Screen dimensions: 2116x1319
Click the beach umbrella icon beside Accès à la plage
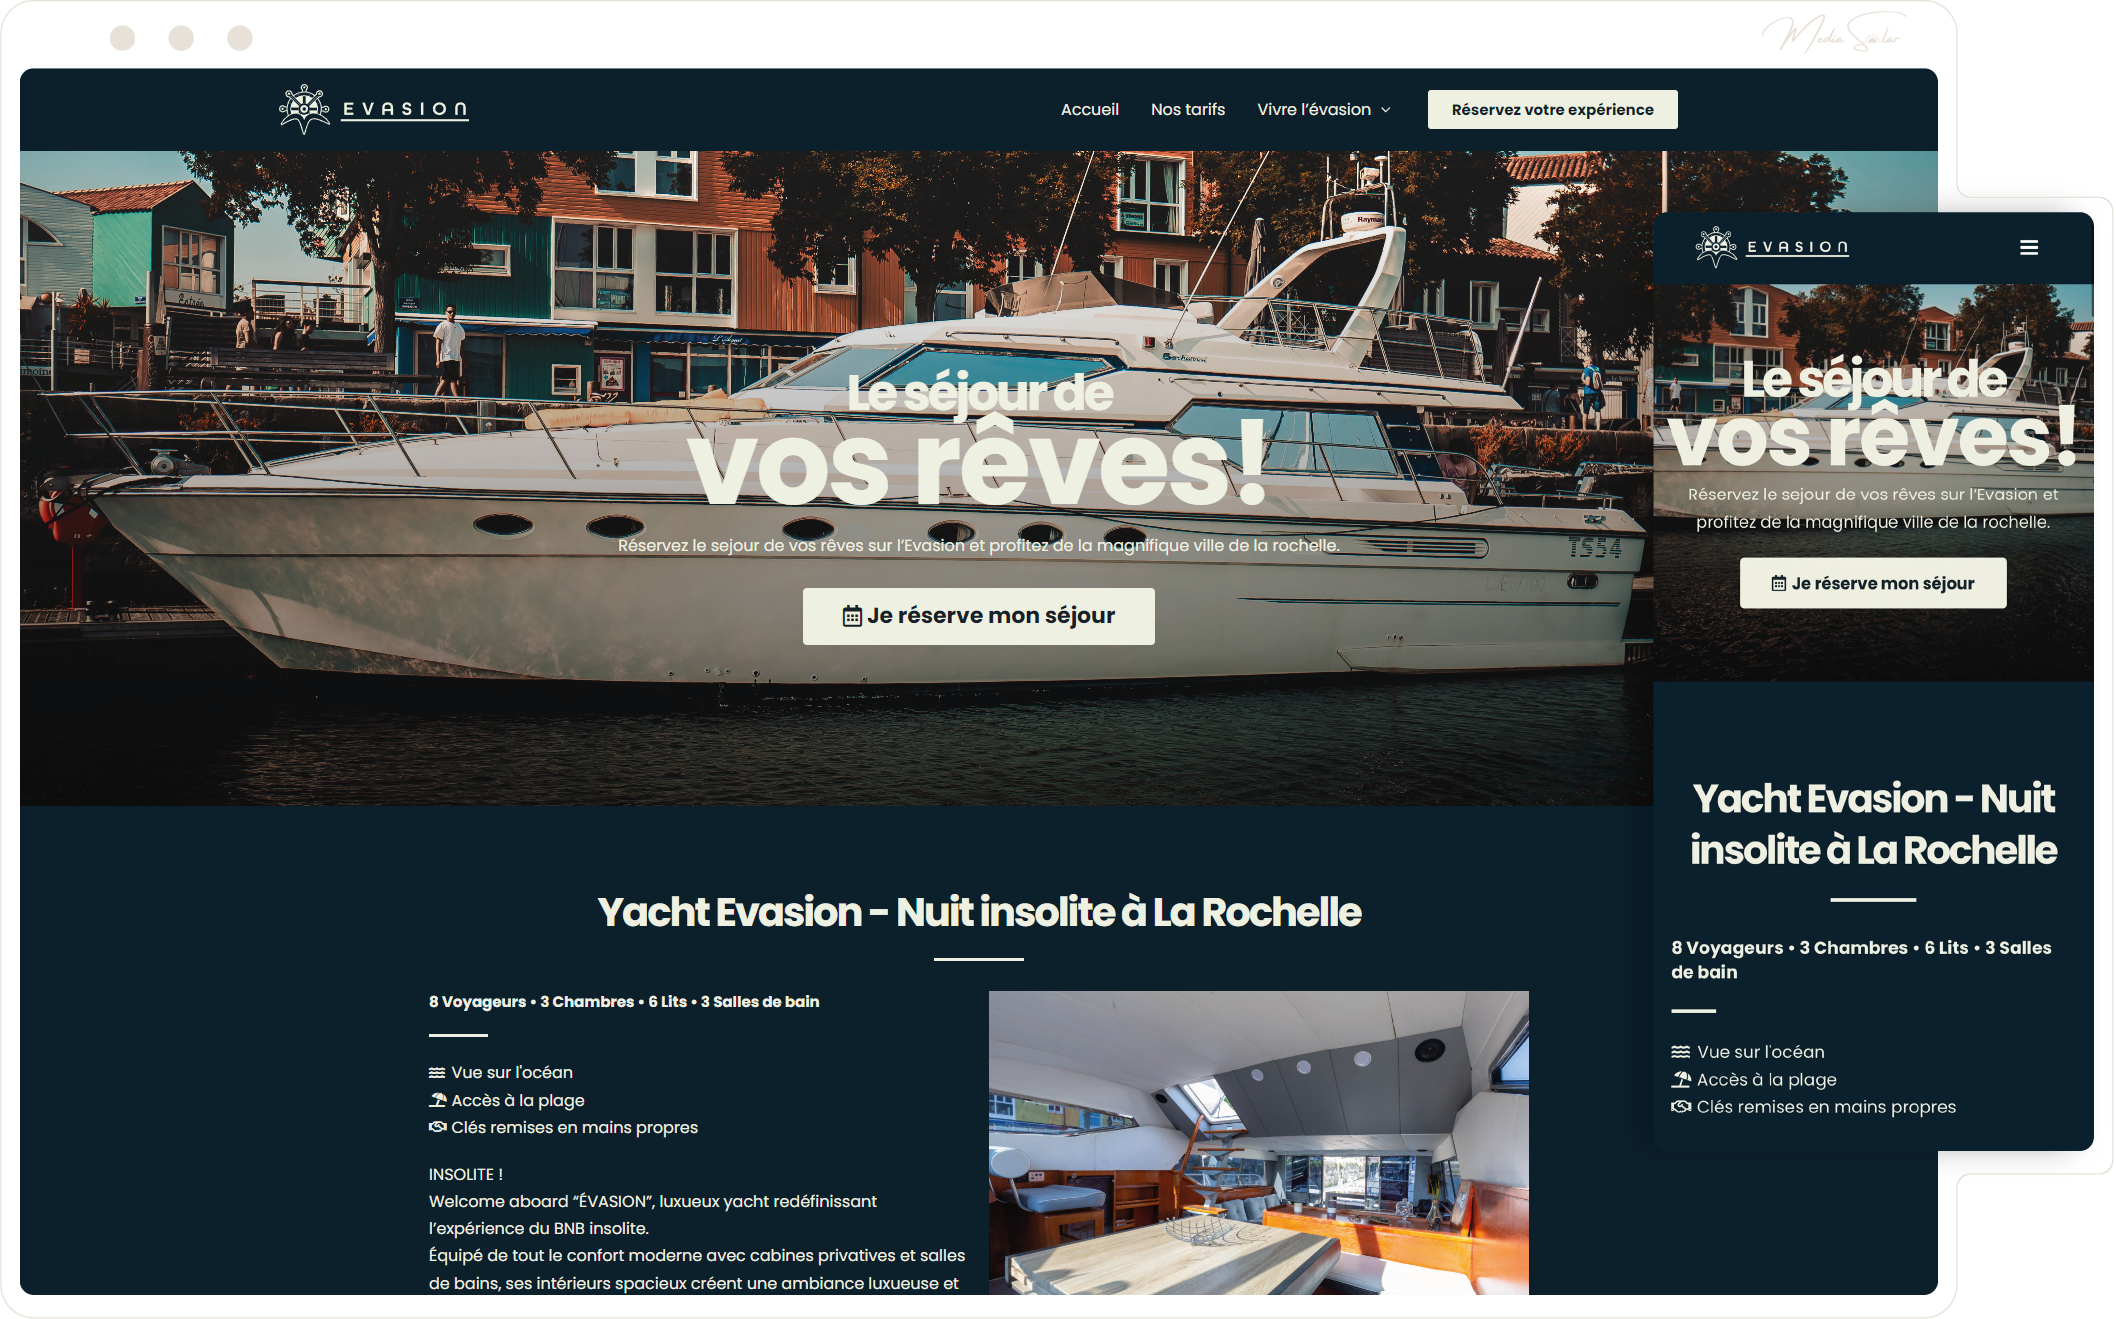tap(437, 1100)
